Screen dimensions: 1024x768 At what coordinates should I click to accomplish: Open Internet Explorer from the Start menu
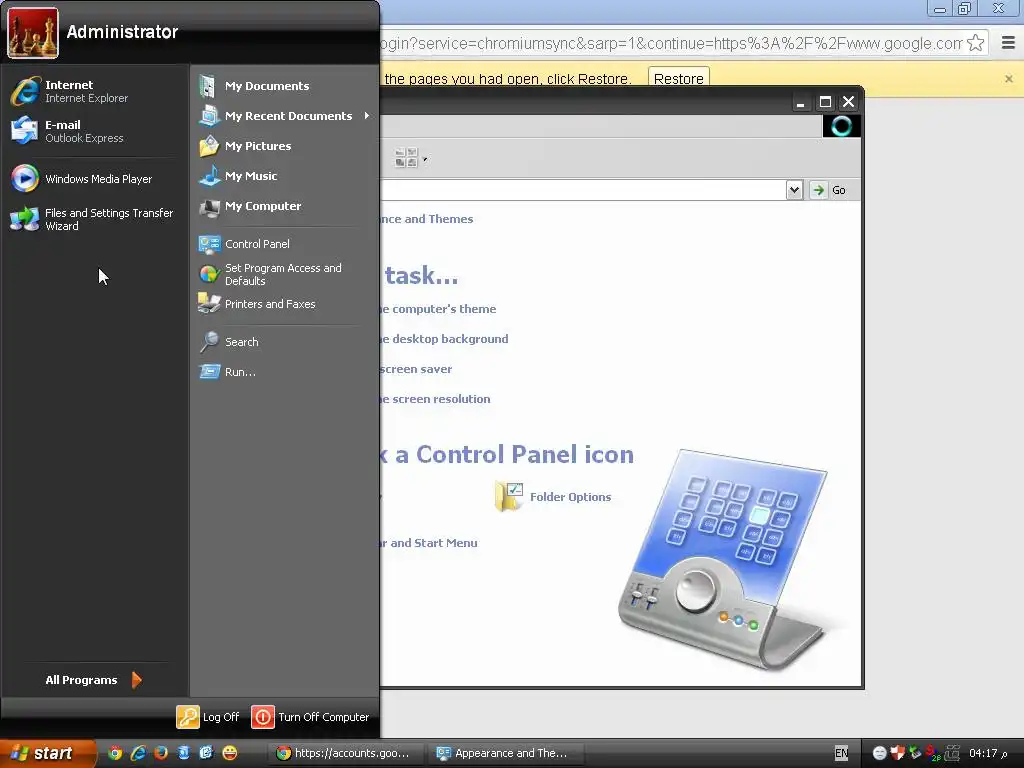95,91
